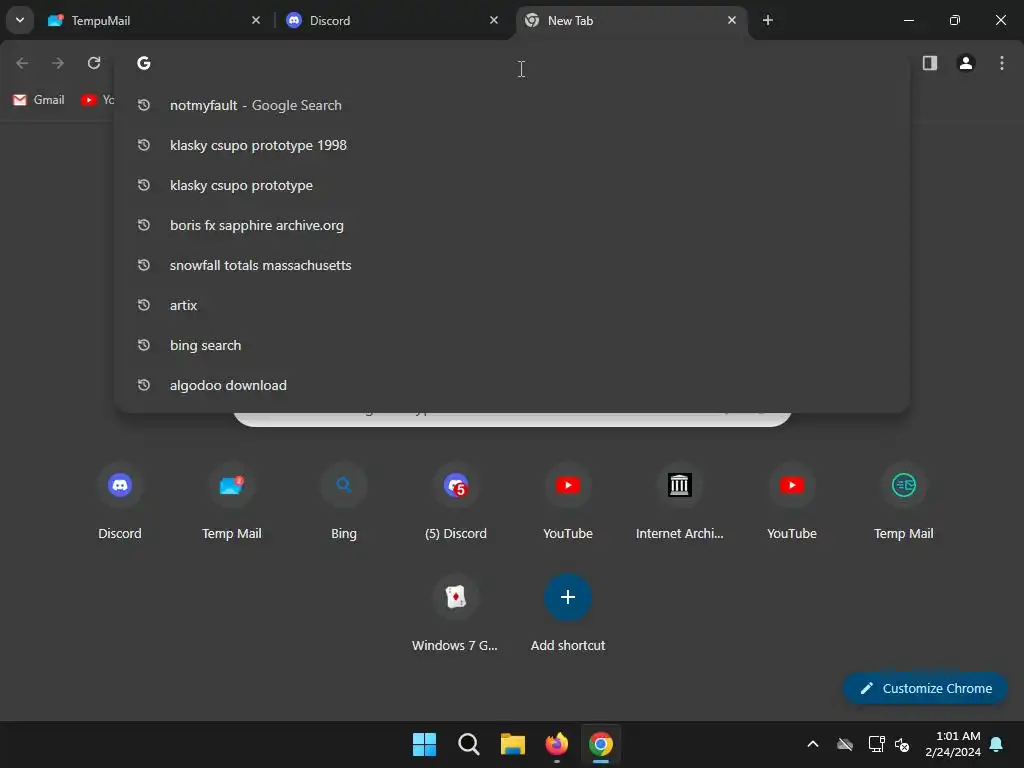Close the New Tab tab
The height and width of the screenshot is (768, 1024).
click(731, 20)
